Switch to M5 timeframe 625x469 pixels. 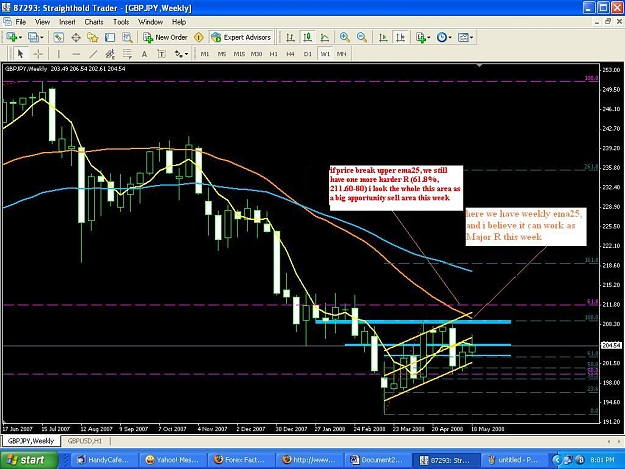(x=222, y=54)
